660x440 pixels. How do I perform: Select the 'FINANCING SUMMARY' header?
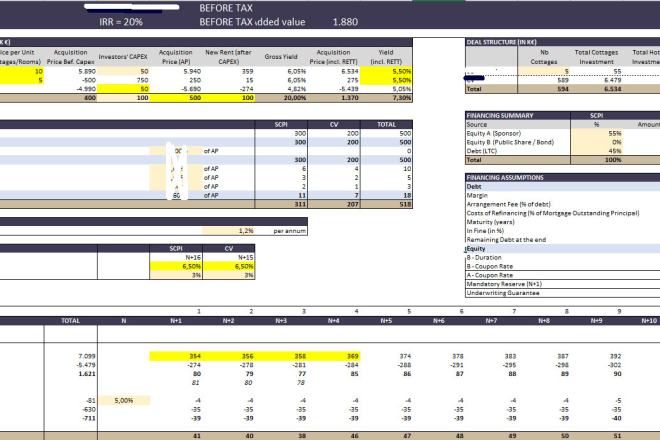click(500, 115)
